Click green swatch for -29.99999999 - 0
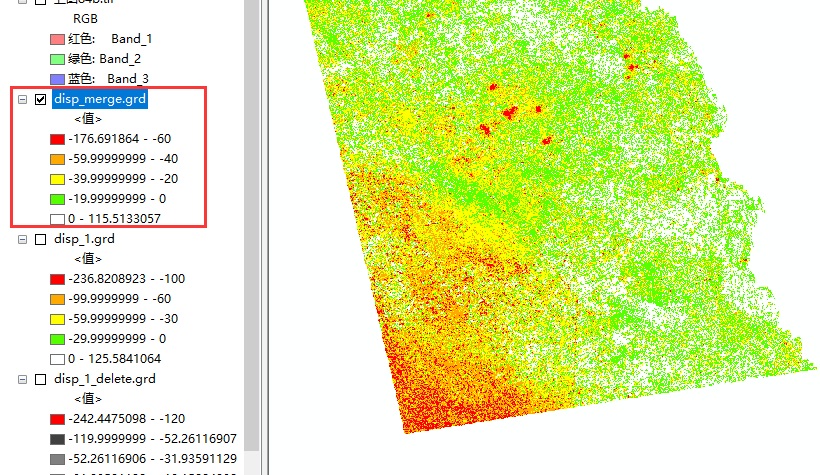 [58, 339]
